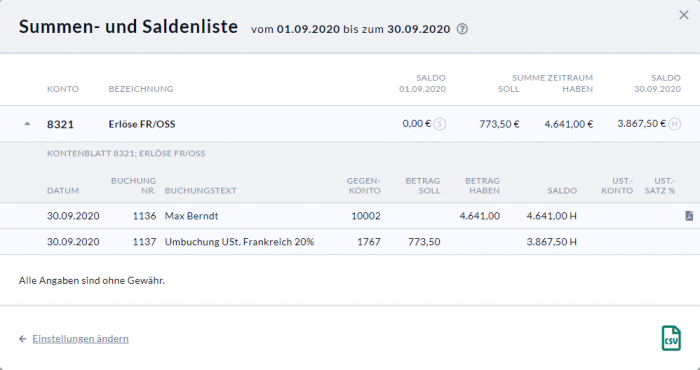
Task: Open document icon for Max Berndt booking
Action: [689, 216]
